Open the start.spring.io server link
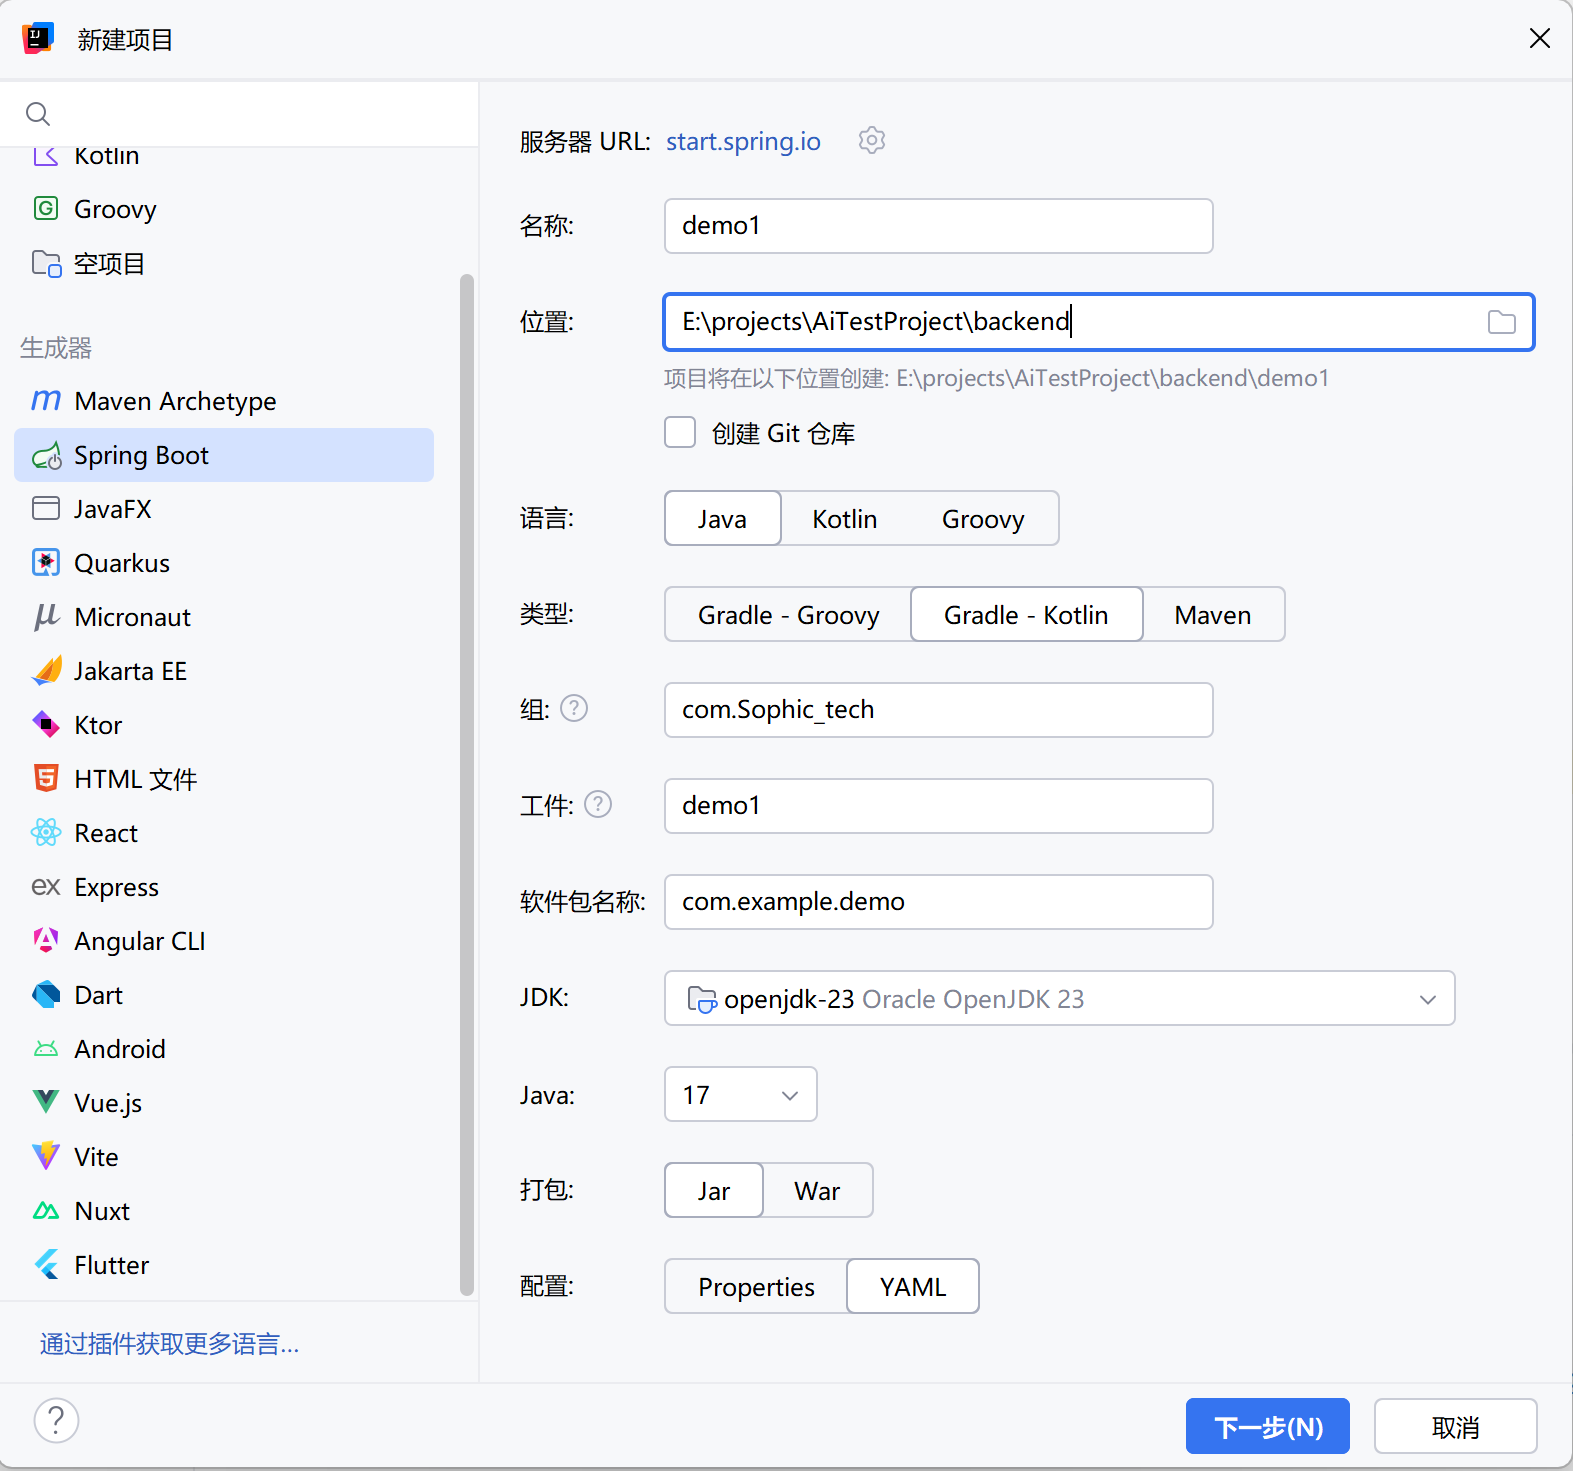 (743, 141)
